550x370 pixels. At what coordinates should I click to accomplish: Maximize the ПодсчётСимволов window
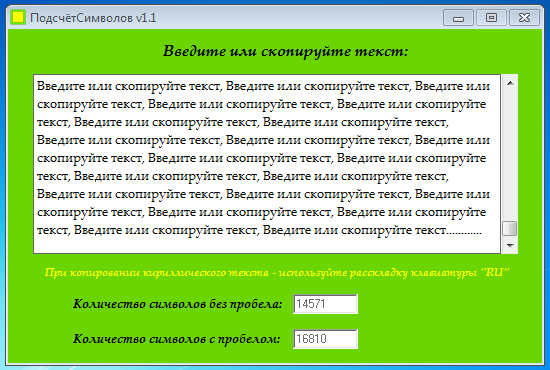pyautogui.click(x=491, y=18)
